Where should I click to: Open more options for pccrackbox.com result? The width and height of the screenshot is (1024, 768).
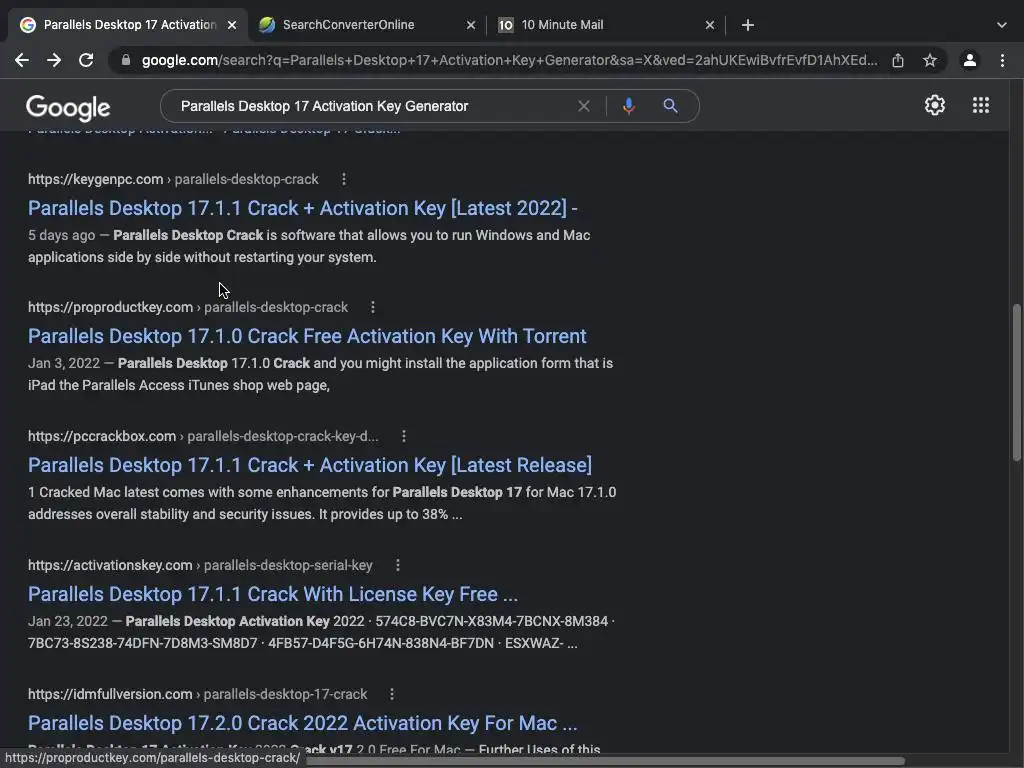coord(404,436)
